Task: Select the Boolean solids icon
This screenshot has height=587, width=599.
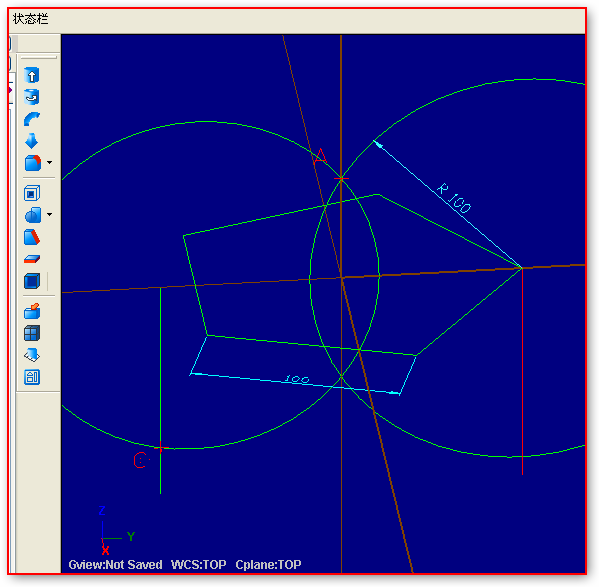Action: click(x=33, y=215)
